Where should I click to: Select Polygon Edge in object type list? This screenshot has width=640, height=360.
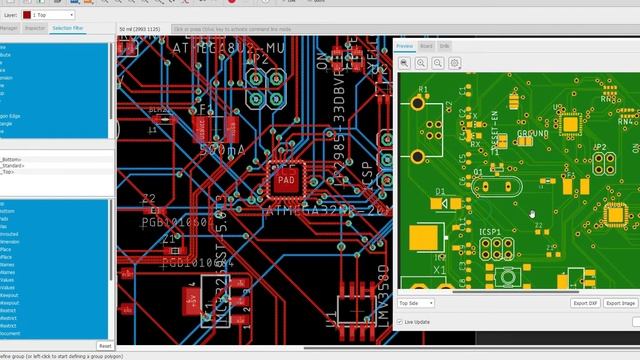10,116
